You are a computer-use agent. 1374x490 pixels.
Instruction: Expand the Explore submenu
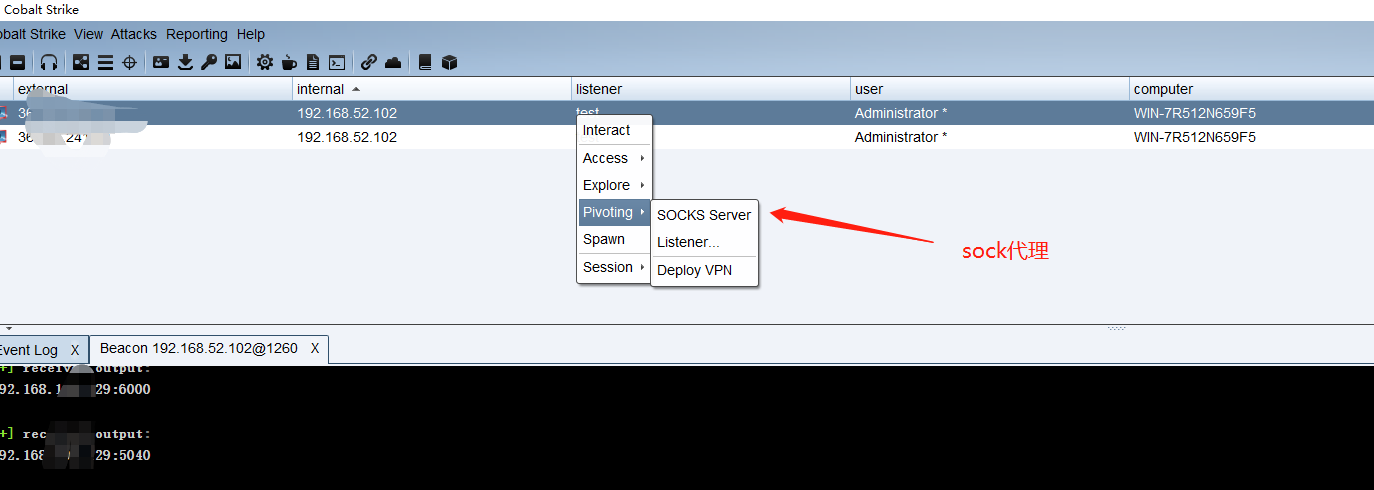click(x=614, y=185)
